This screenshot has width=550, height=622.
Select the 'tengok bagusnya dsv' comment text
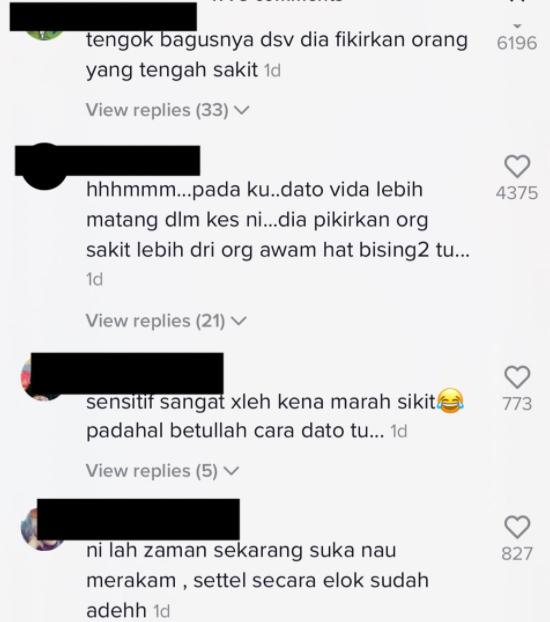tap(277, 55)
